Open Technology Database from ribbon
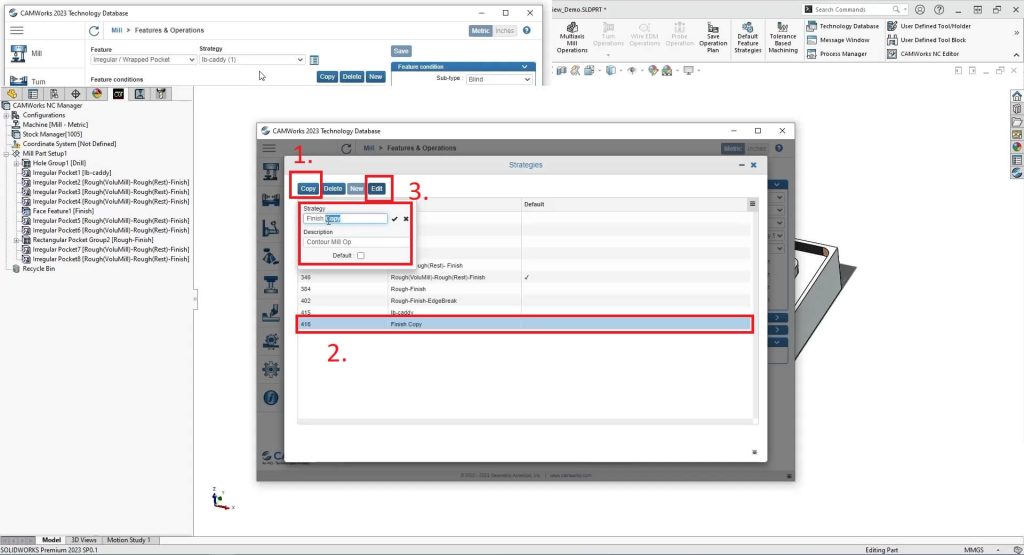The image size is (1024, 555). coord(842,26)
